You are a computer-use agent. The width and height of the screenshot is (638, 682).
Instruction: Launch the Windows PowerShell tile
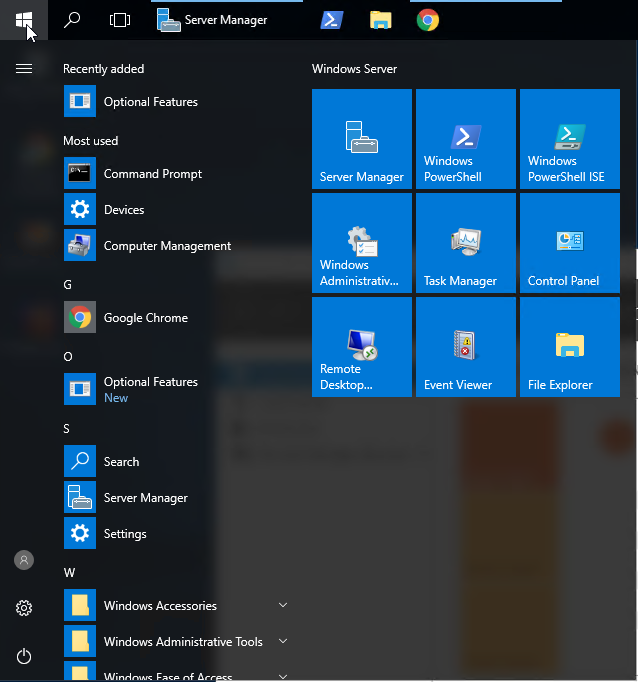(465, 139)
